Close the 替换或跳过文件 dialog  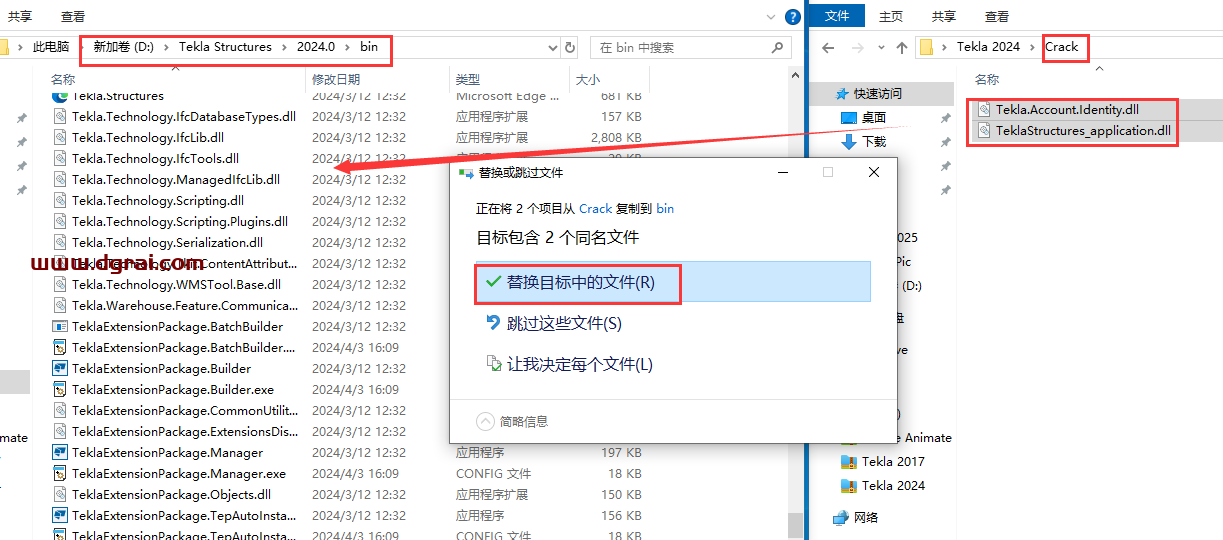(x=874, y=172)
